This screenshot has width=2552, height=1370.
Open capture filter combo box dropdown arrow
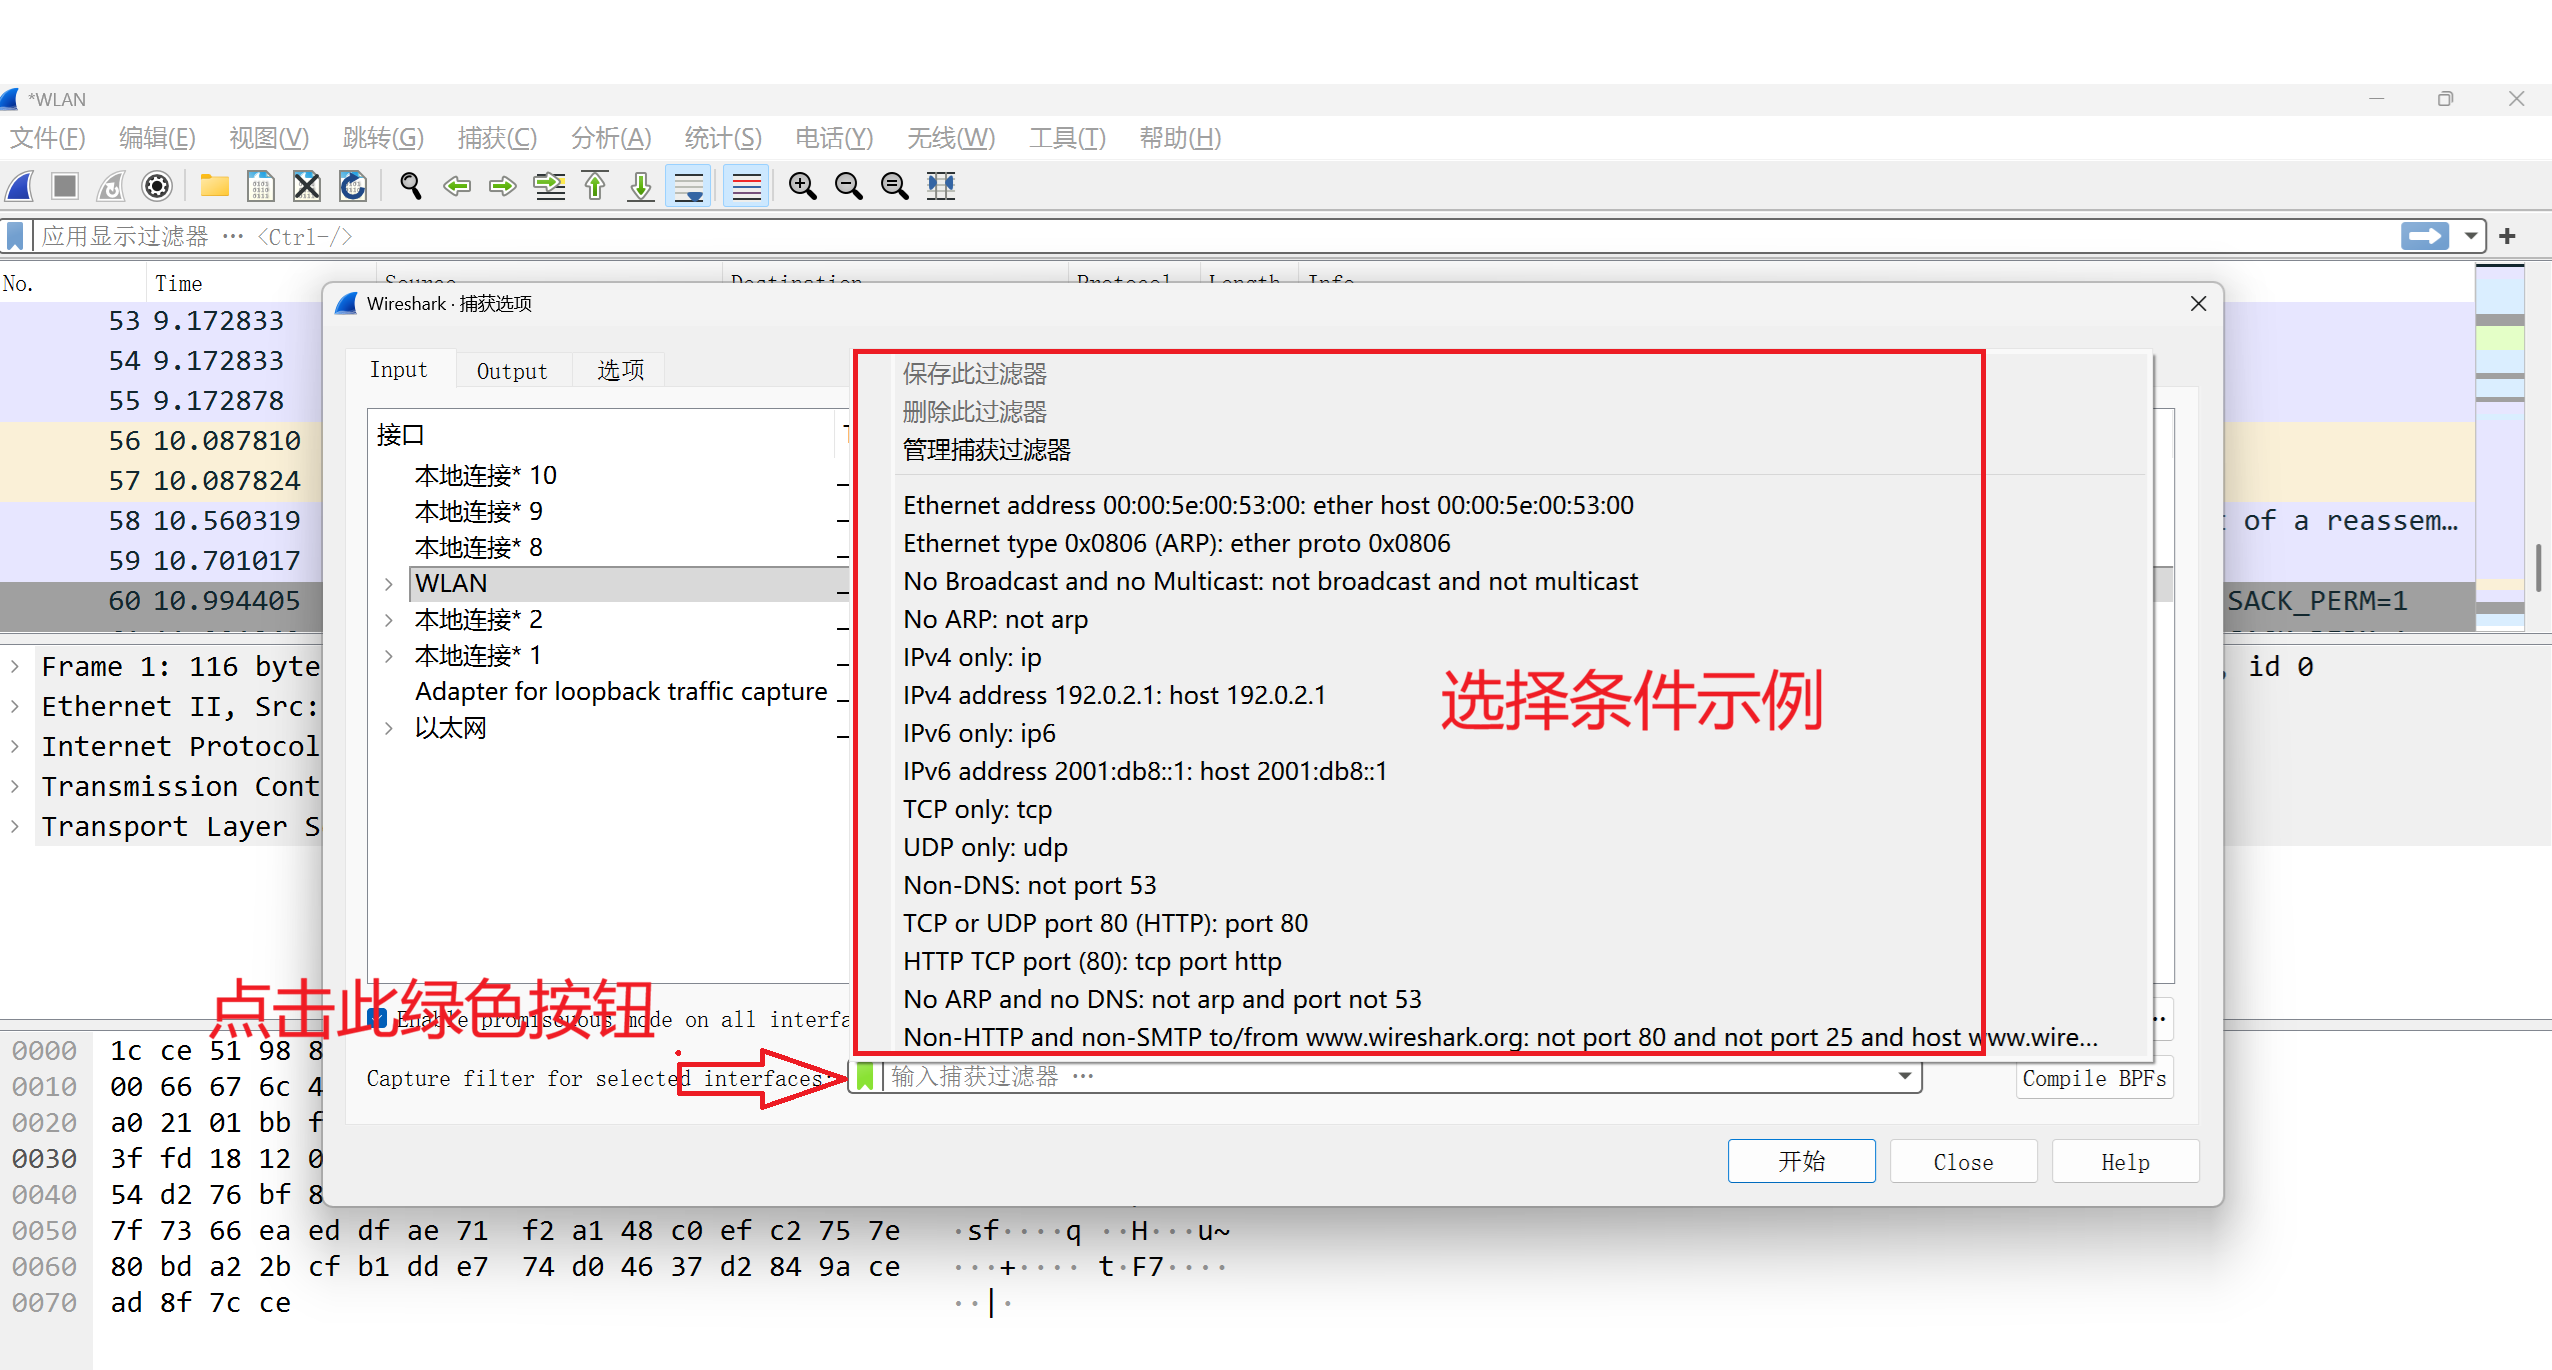pos(1904,1077)
